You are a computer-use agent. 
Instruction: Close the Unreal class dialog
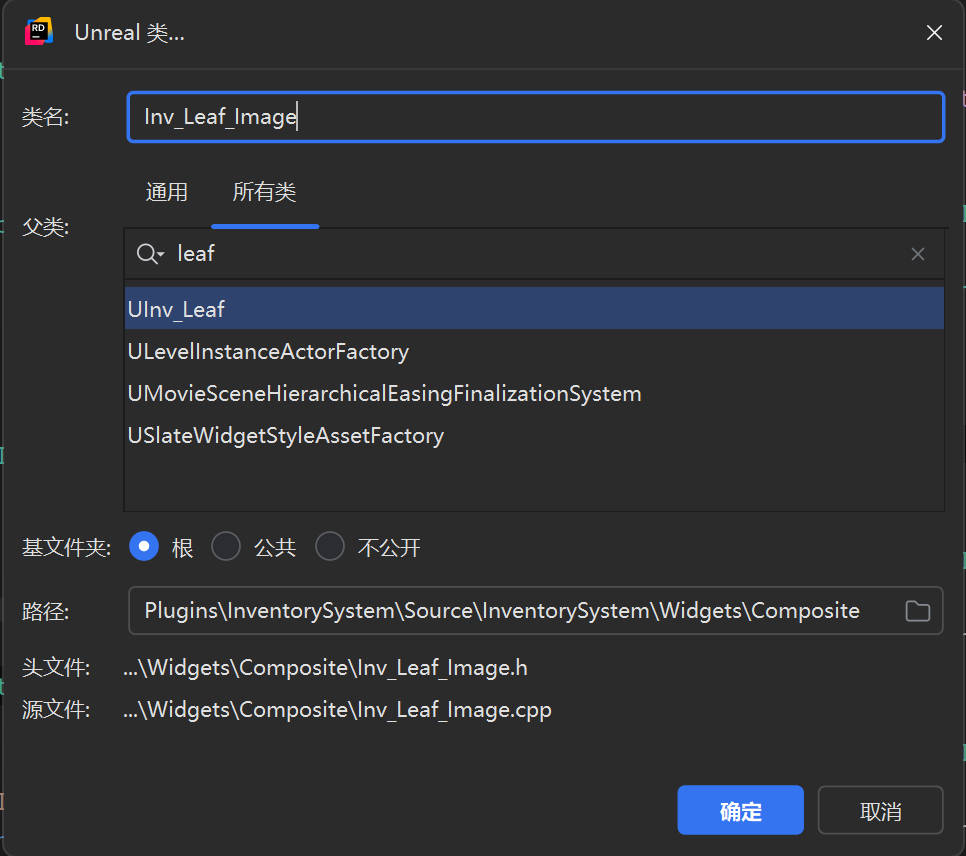934,33
